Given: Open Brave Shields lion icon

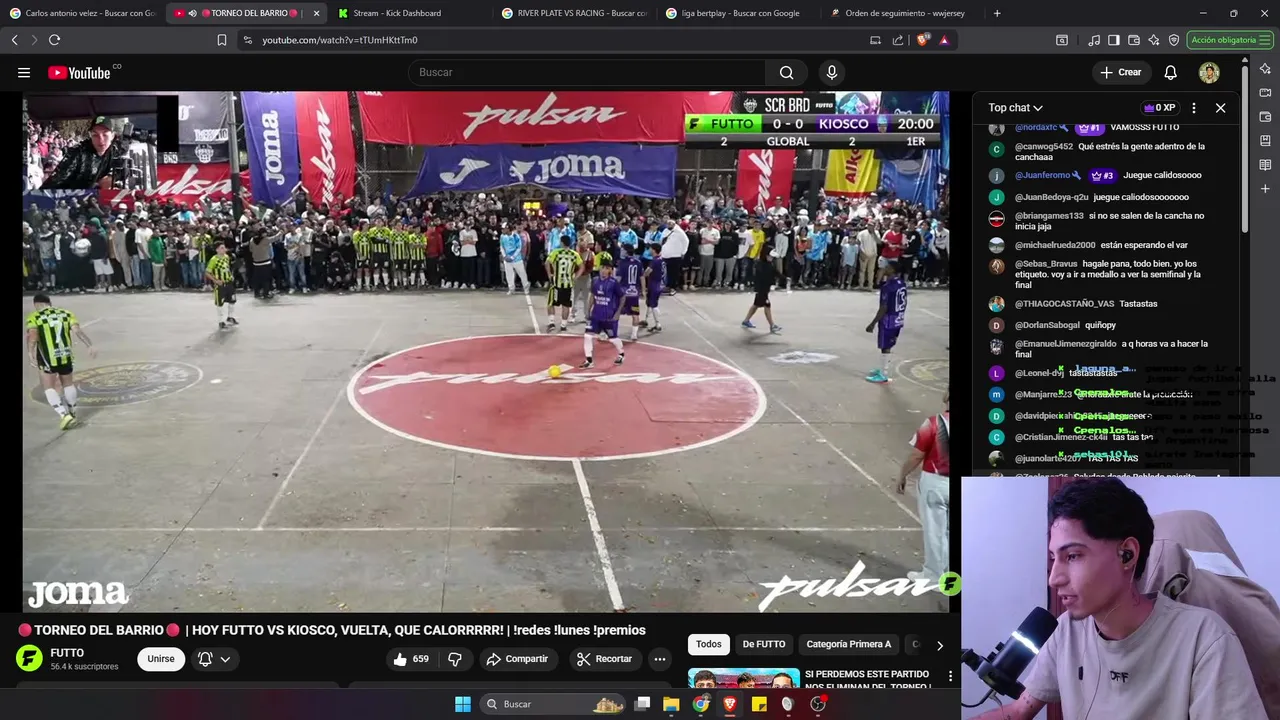Looking at the screenshot, I should (923, 40).
